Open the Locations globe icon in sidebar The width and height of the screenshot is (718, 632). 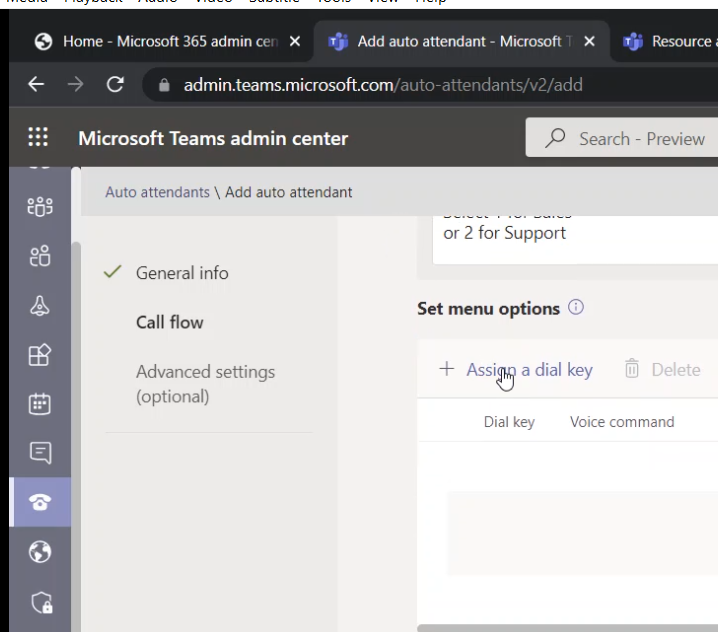click(x=40, y=552)
